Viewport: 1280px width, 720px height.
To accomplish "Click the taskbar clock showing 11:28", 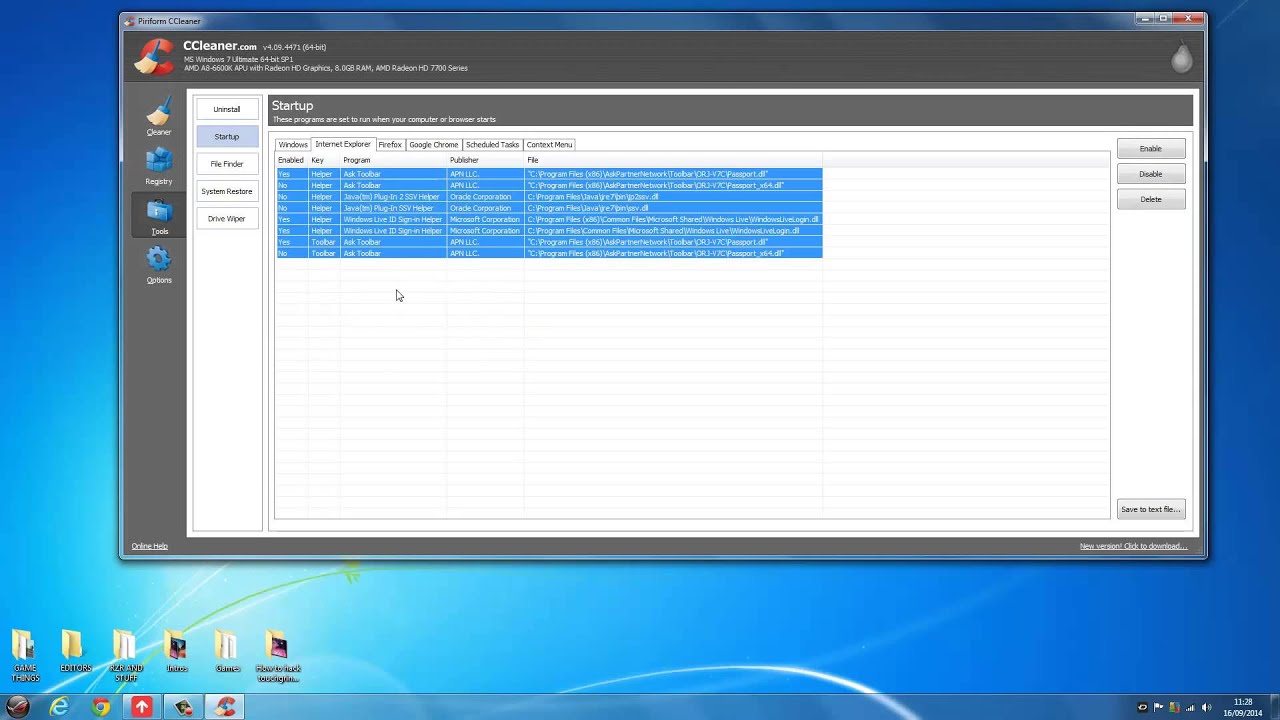I will click(x=1243, y=707).
